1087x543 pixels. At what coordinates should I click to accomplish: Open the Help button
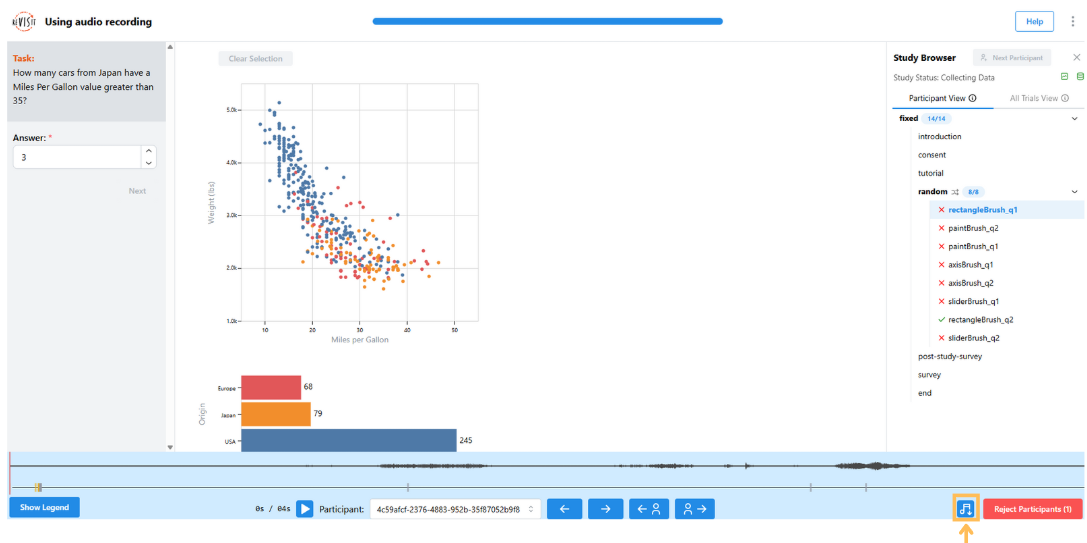1034,21
